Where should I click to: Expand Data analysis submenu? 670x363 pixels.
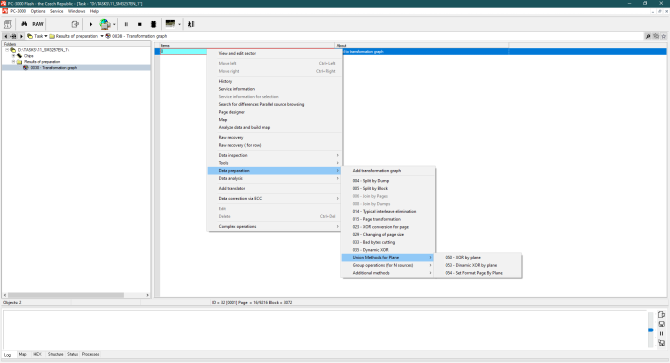pyautogui.click(x=274, y=179)
